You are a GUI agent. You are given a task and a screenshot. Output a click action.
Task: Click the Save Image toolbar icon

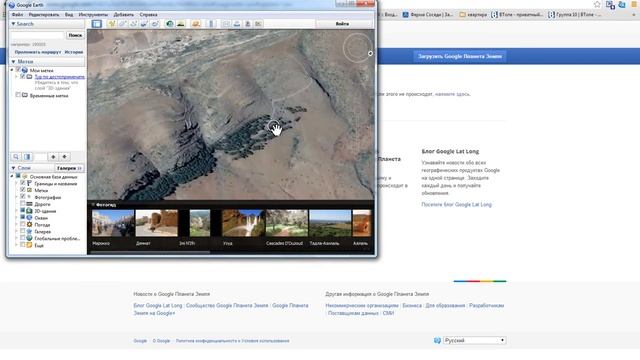[x=247, y=24]
